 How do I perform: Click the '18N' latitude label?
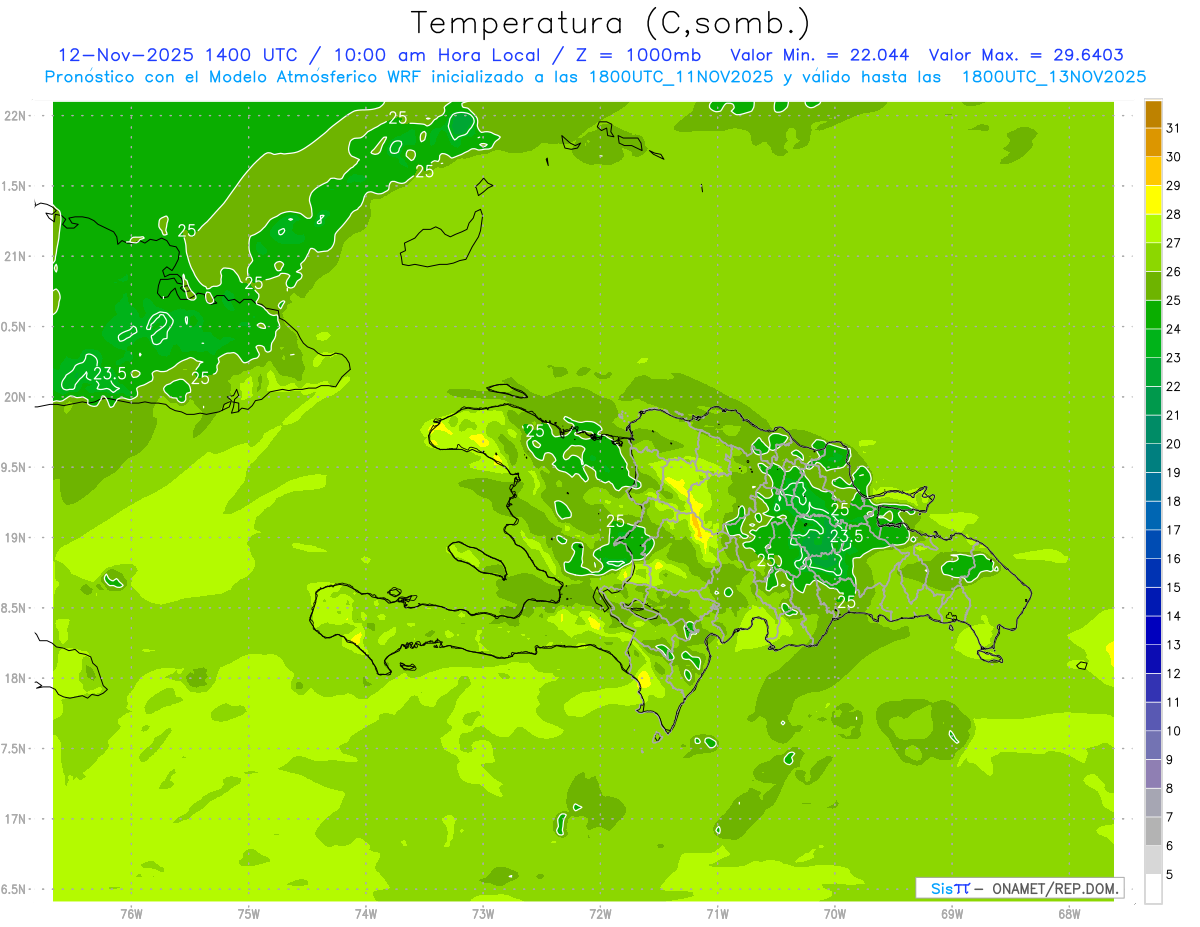[16, 679]
